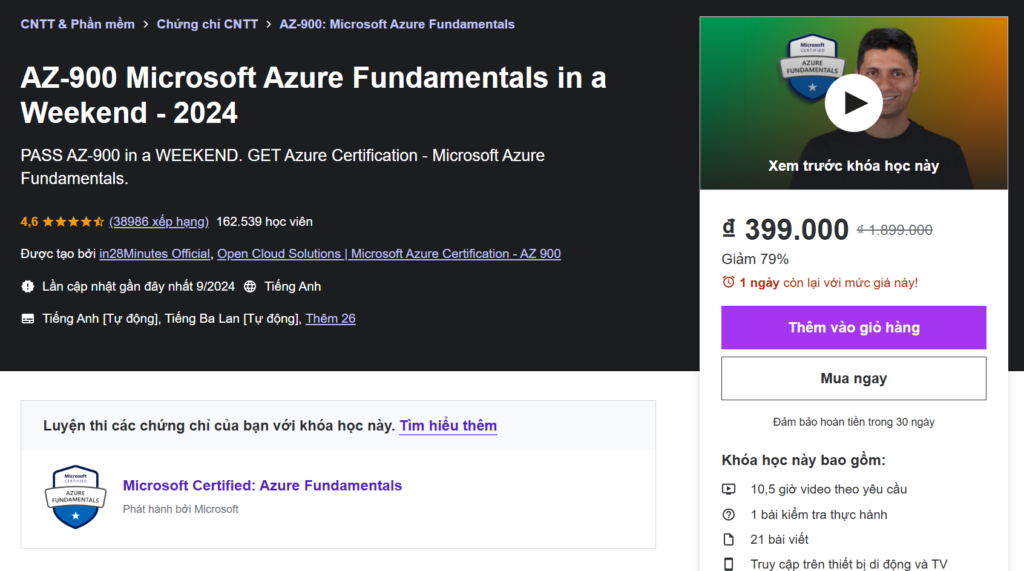Click the last updated badge icon
Viewport: 1024px width, 571px height.
(x=28, y=287)
